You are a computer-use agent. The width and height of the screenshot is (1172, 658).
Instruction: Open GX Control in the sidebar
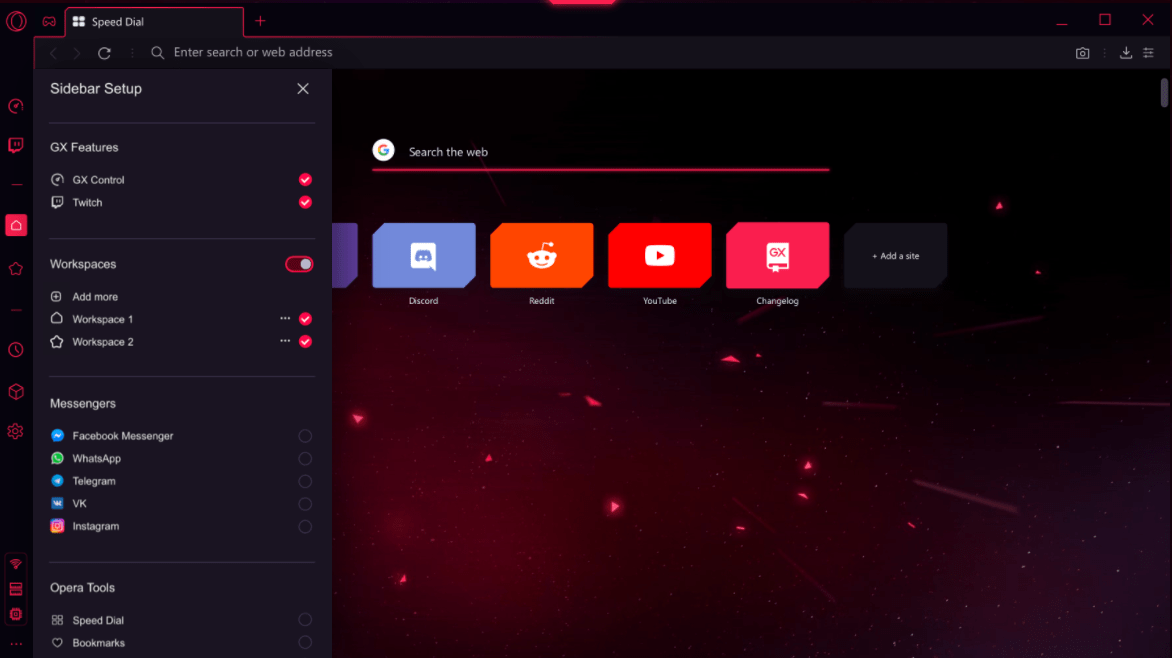click(16, 107)
